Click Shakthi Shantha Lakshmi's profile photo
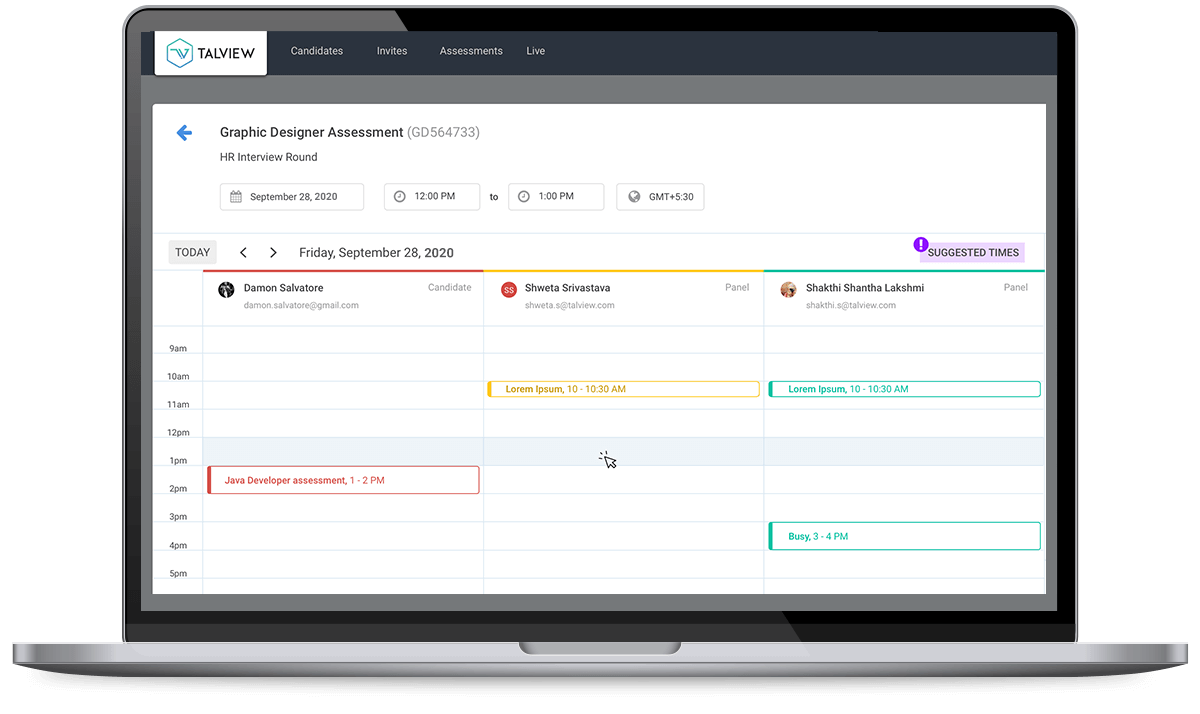 789,289
